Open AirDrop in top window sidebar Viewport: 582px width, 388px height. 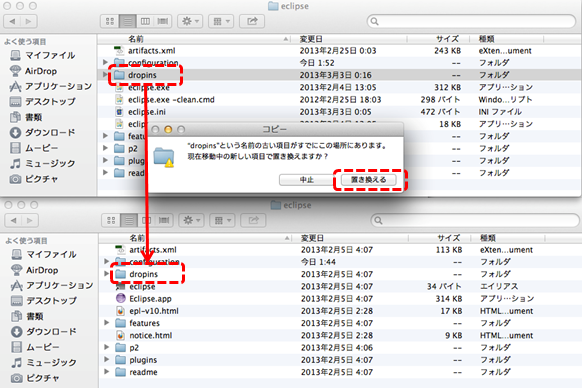[33, 71]
